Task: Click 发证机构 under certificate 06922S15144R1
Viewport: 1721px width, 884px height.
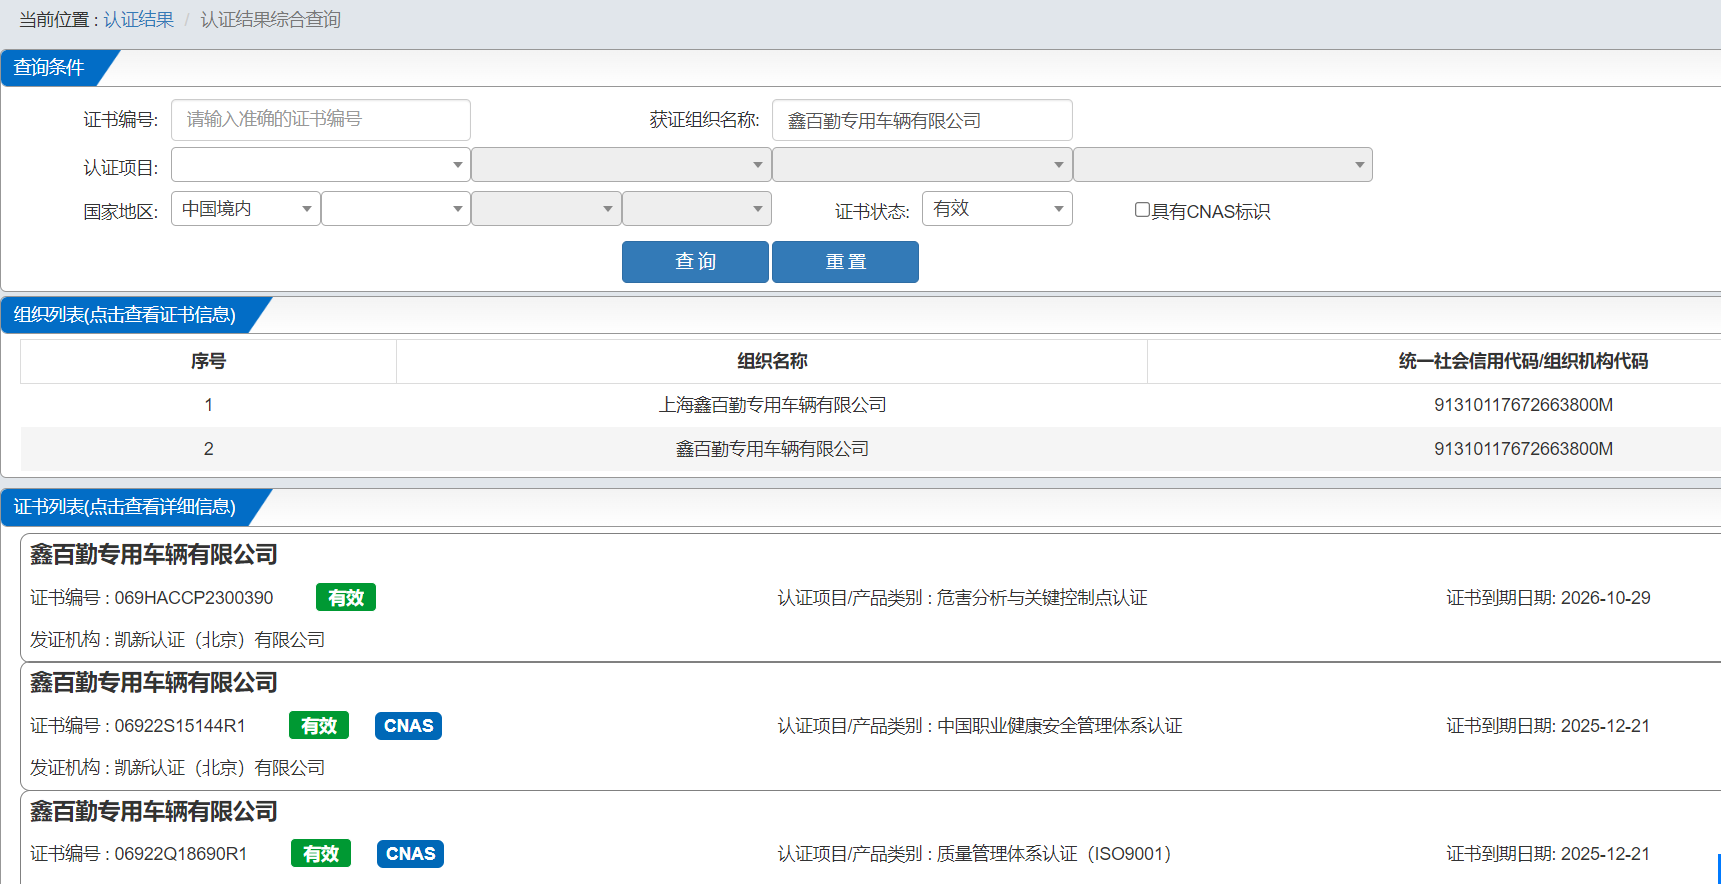Action: (x=177, y=768)
